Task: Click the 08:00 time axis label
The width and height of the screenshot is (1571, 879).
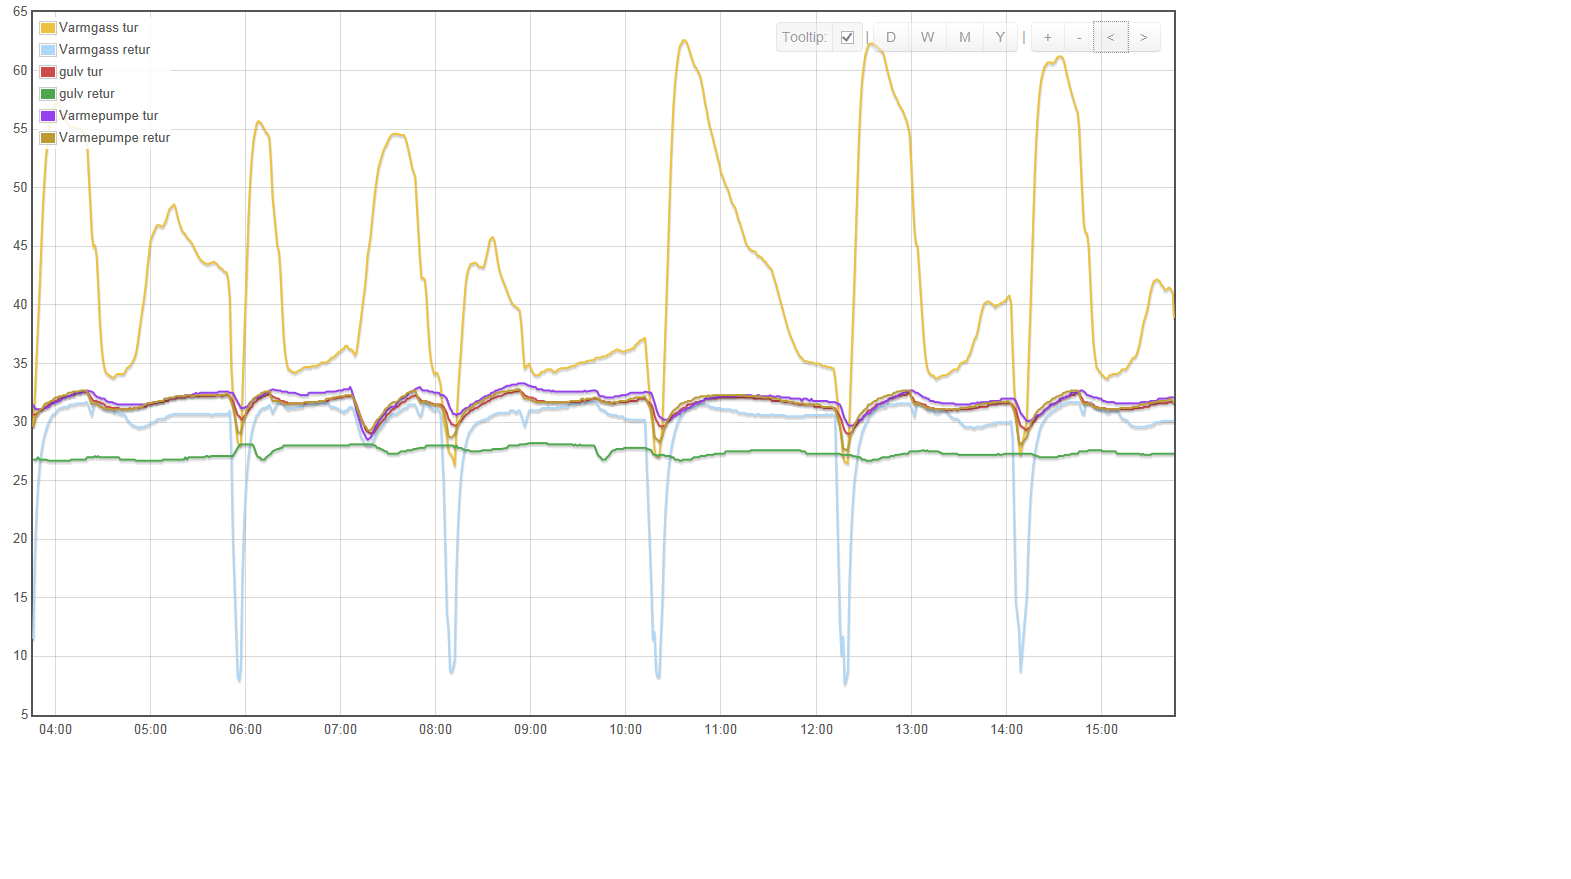Action: click(436, 730)
